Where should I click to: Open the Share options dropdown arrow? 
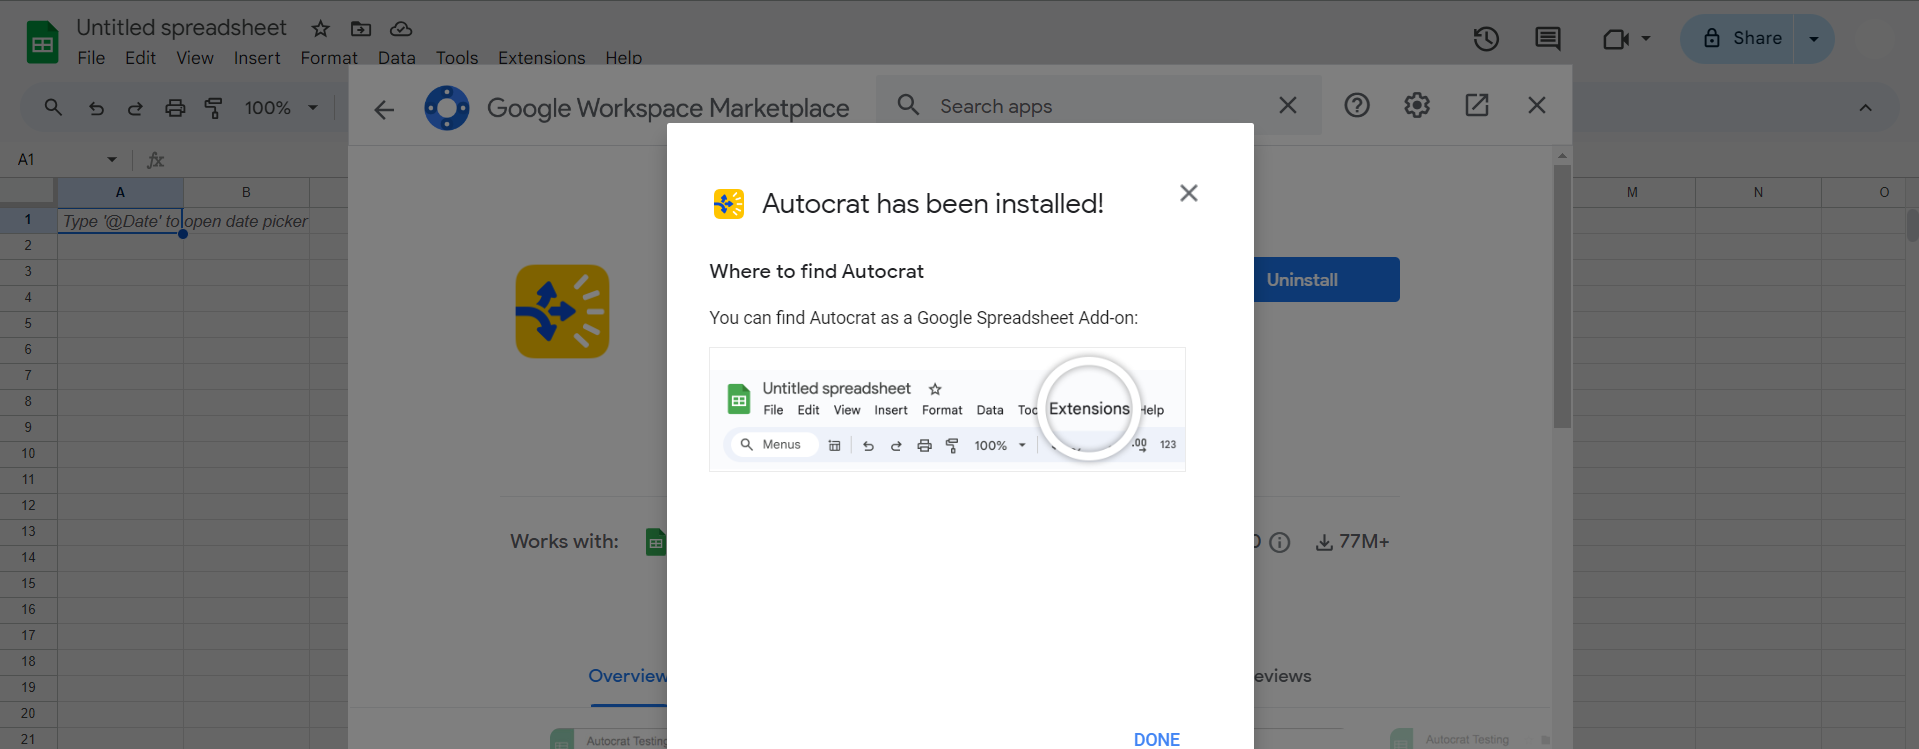[1814, 39]
